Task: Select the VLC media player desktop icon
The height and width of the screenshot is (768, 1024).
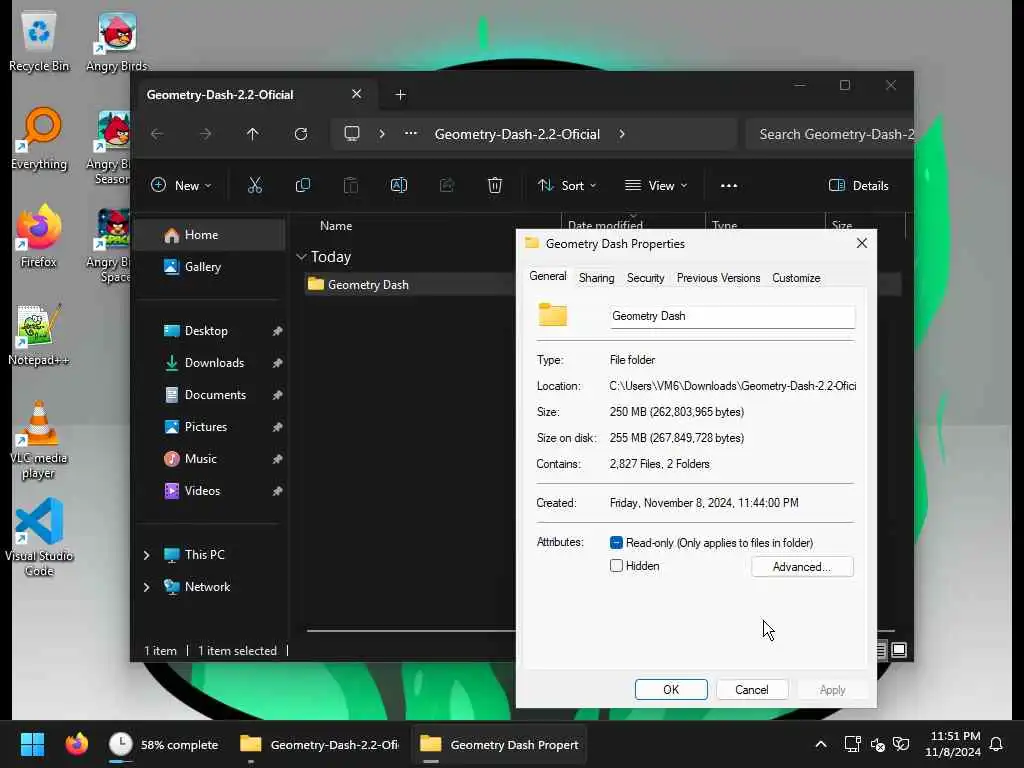Action: pos(39,440)
